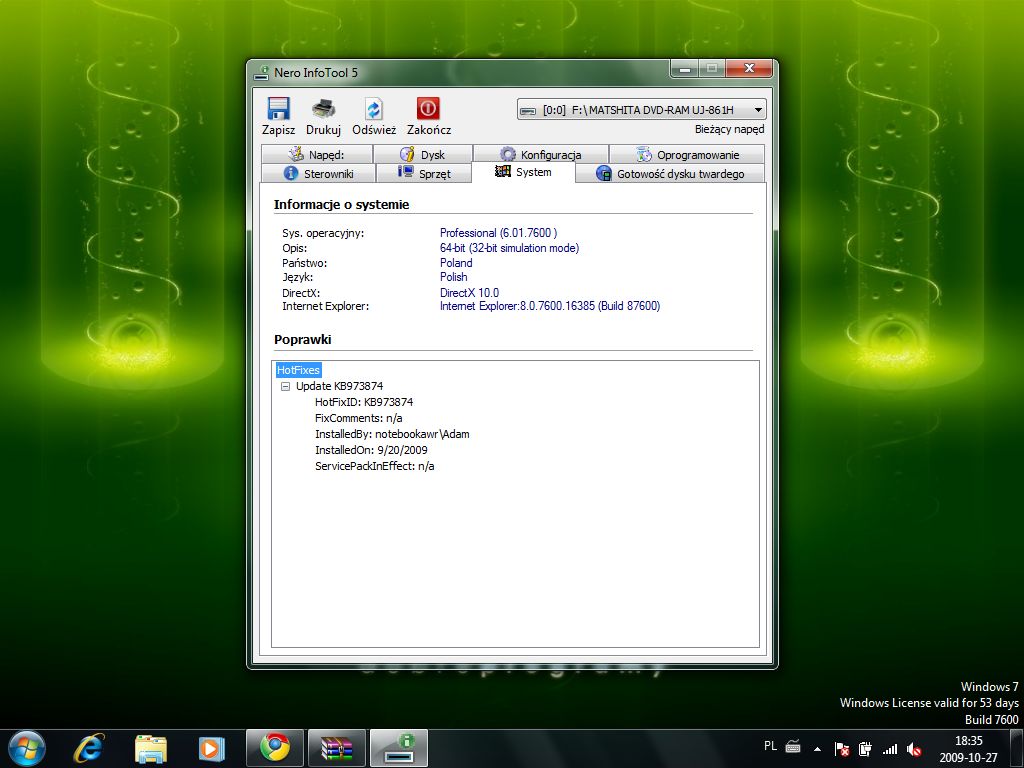The width and height of the screenshot is (1024, 768).
Task: Click the keyboard icon in language bar
Action: [793, 746]
